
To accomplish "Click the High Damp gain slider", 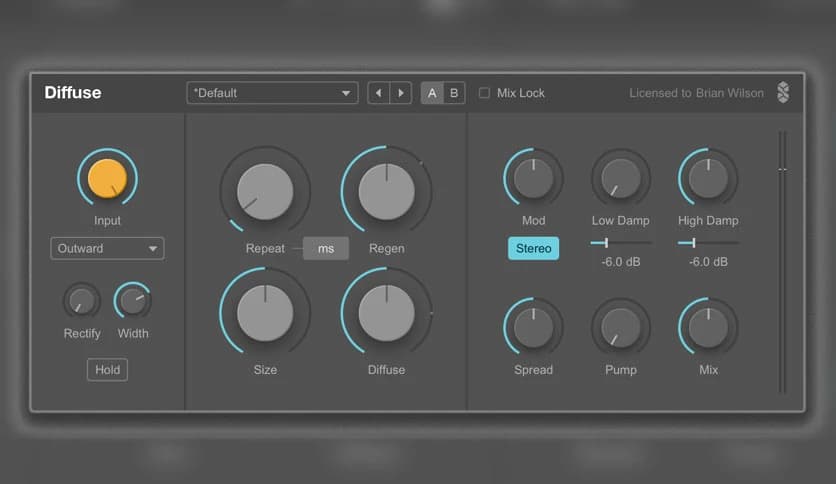I will tap(708, 243).
